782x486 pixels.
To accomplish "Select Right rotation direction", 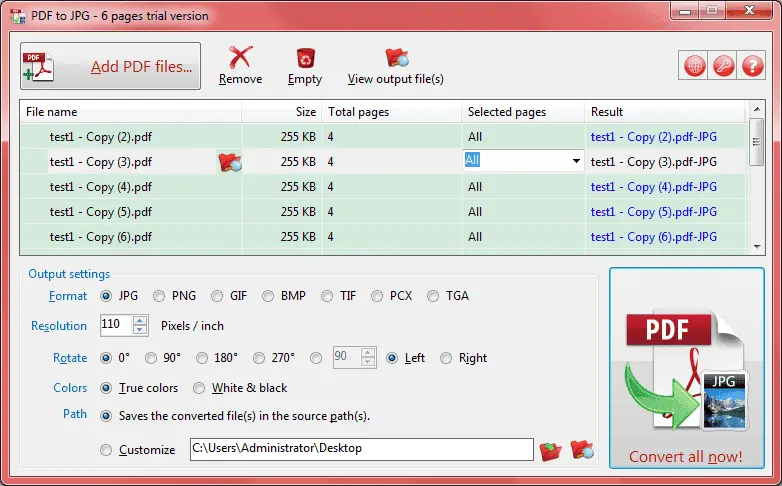I will pyautogui.click(x=446, y=358).
